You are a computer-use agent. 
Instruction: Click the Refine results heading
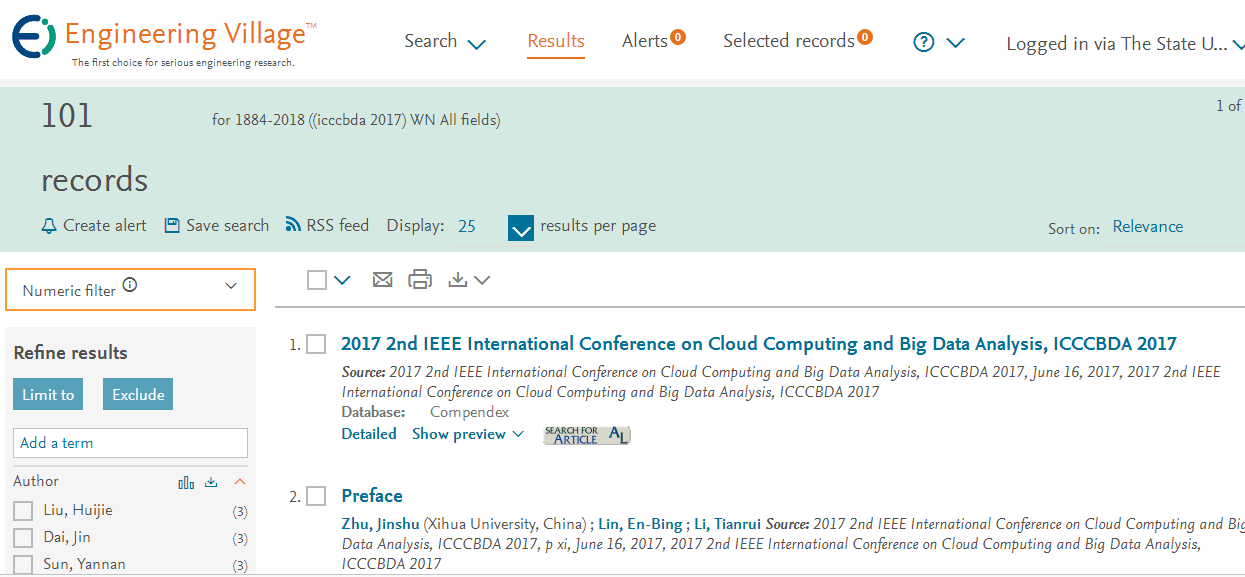pos(70,353)
